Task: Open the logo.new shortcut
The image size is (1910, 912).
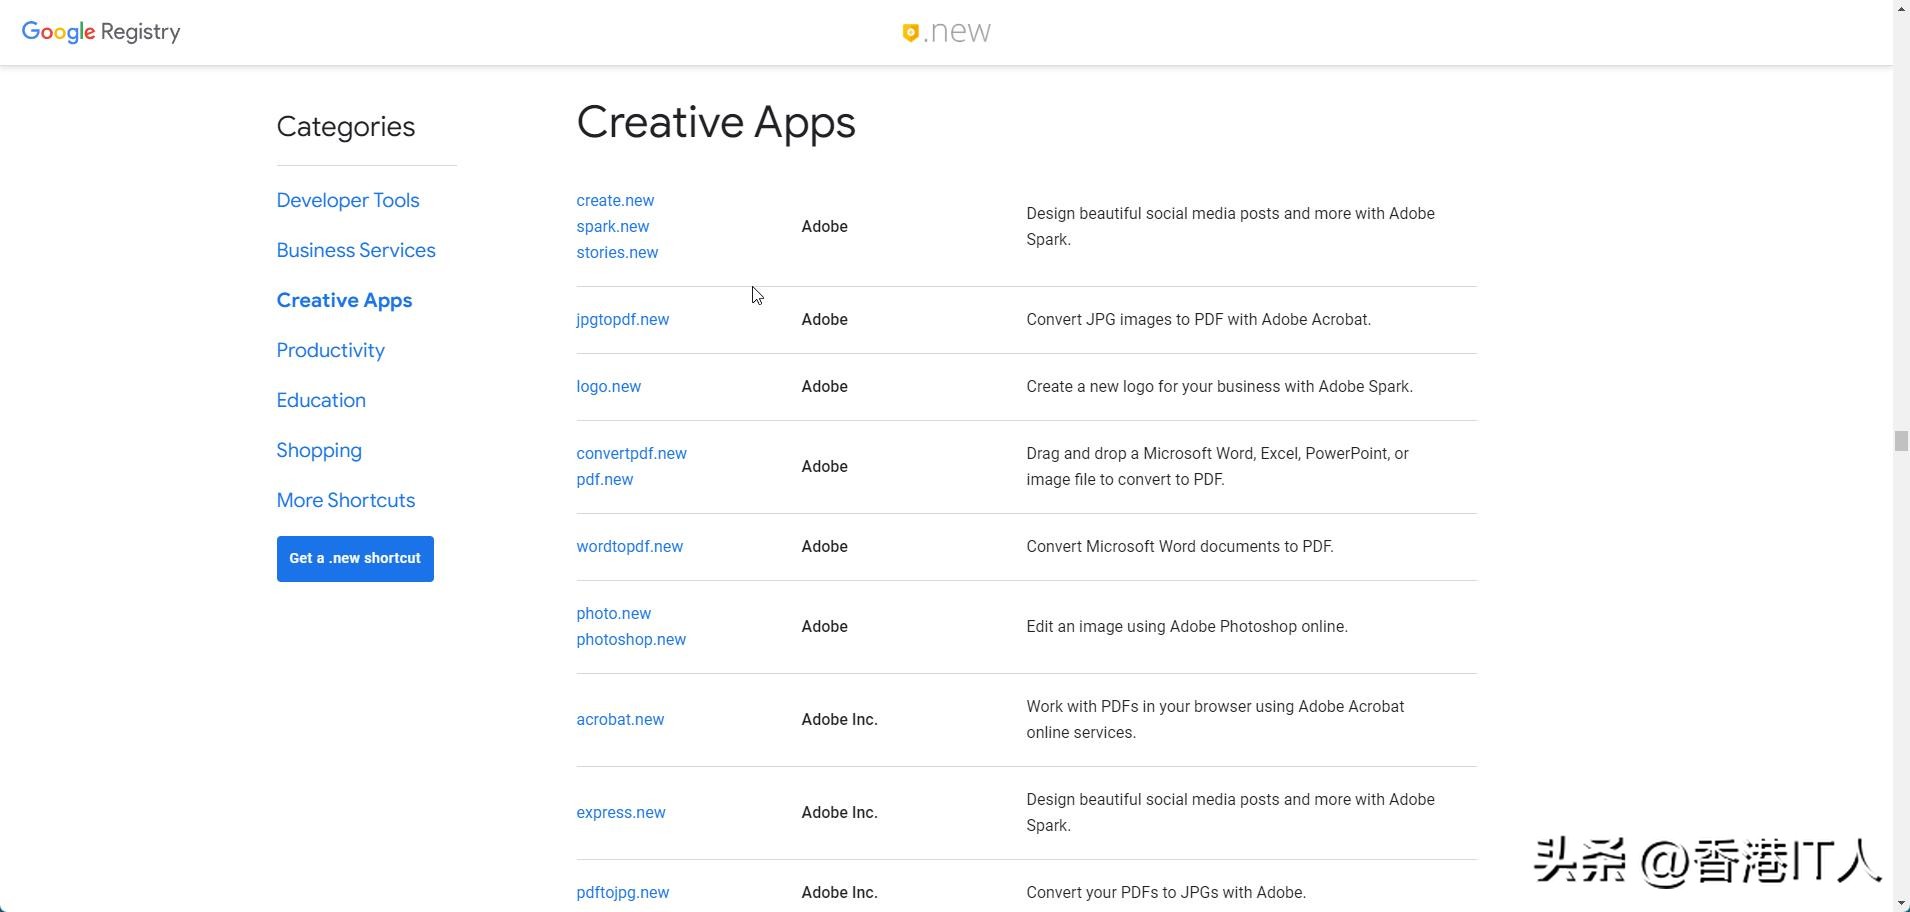Action: pyautogui.click(x=608, y=386)
